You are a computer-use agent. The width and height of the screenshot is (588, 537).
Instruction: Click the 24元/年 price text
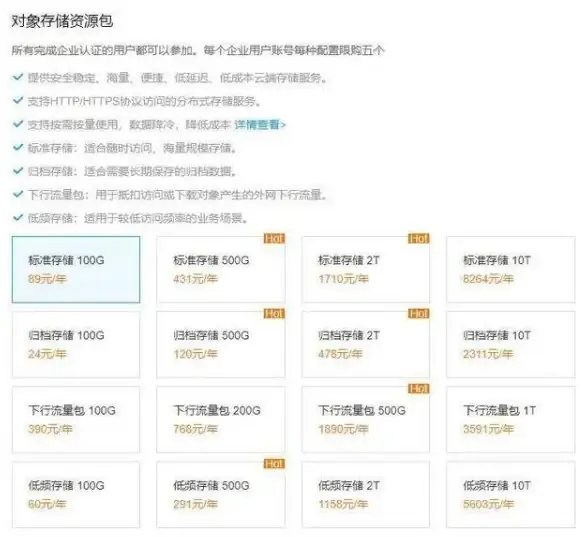[x=47, y=354]
